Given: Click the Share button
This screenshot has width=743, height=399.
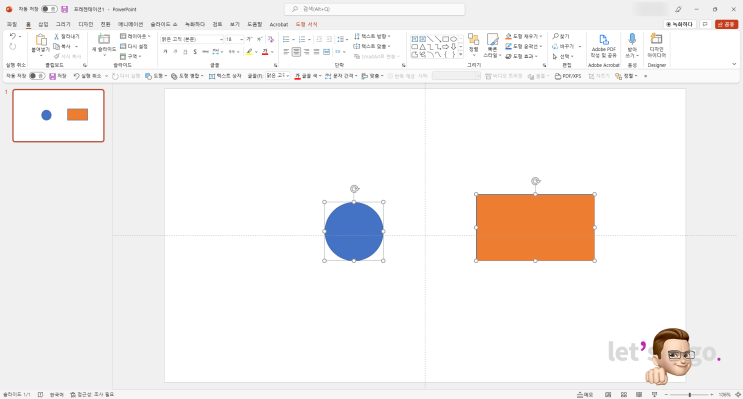Looking at the screenshot, I should point(726,24).
